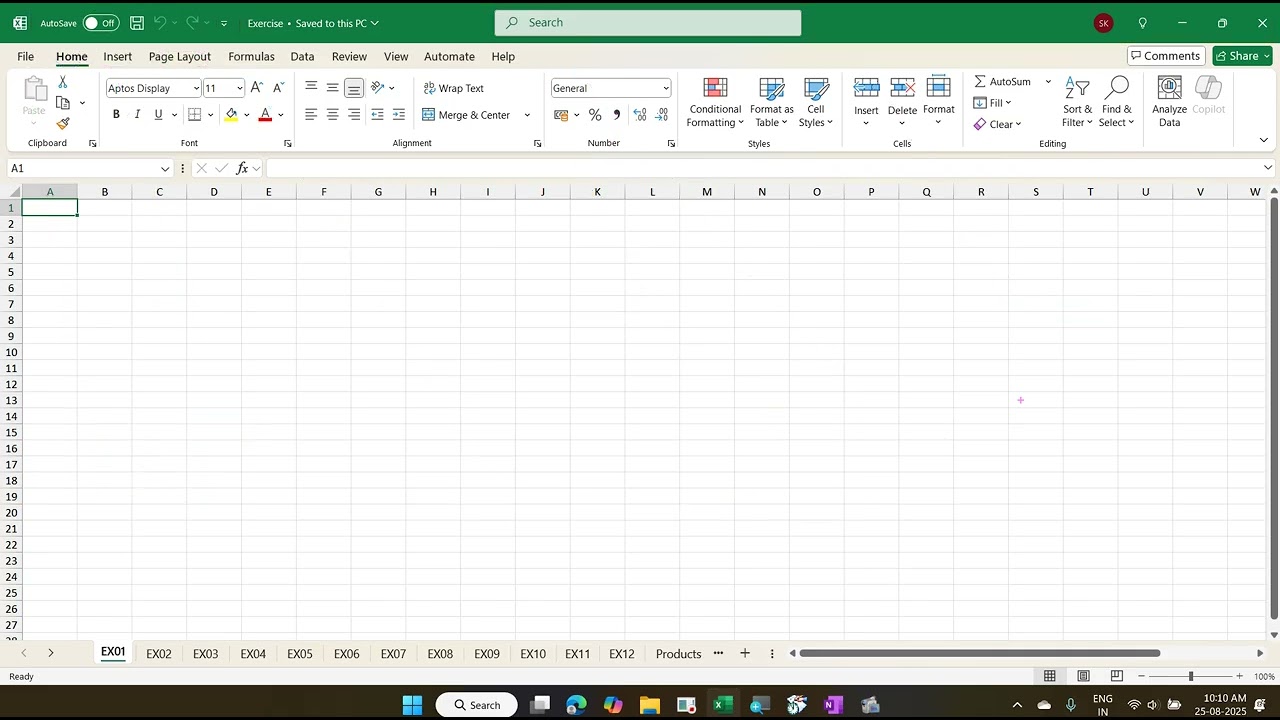The image size is (1280, 720).
Task: Click the horizontal scrollbar thumb
Action: (980, 653)
